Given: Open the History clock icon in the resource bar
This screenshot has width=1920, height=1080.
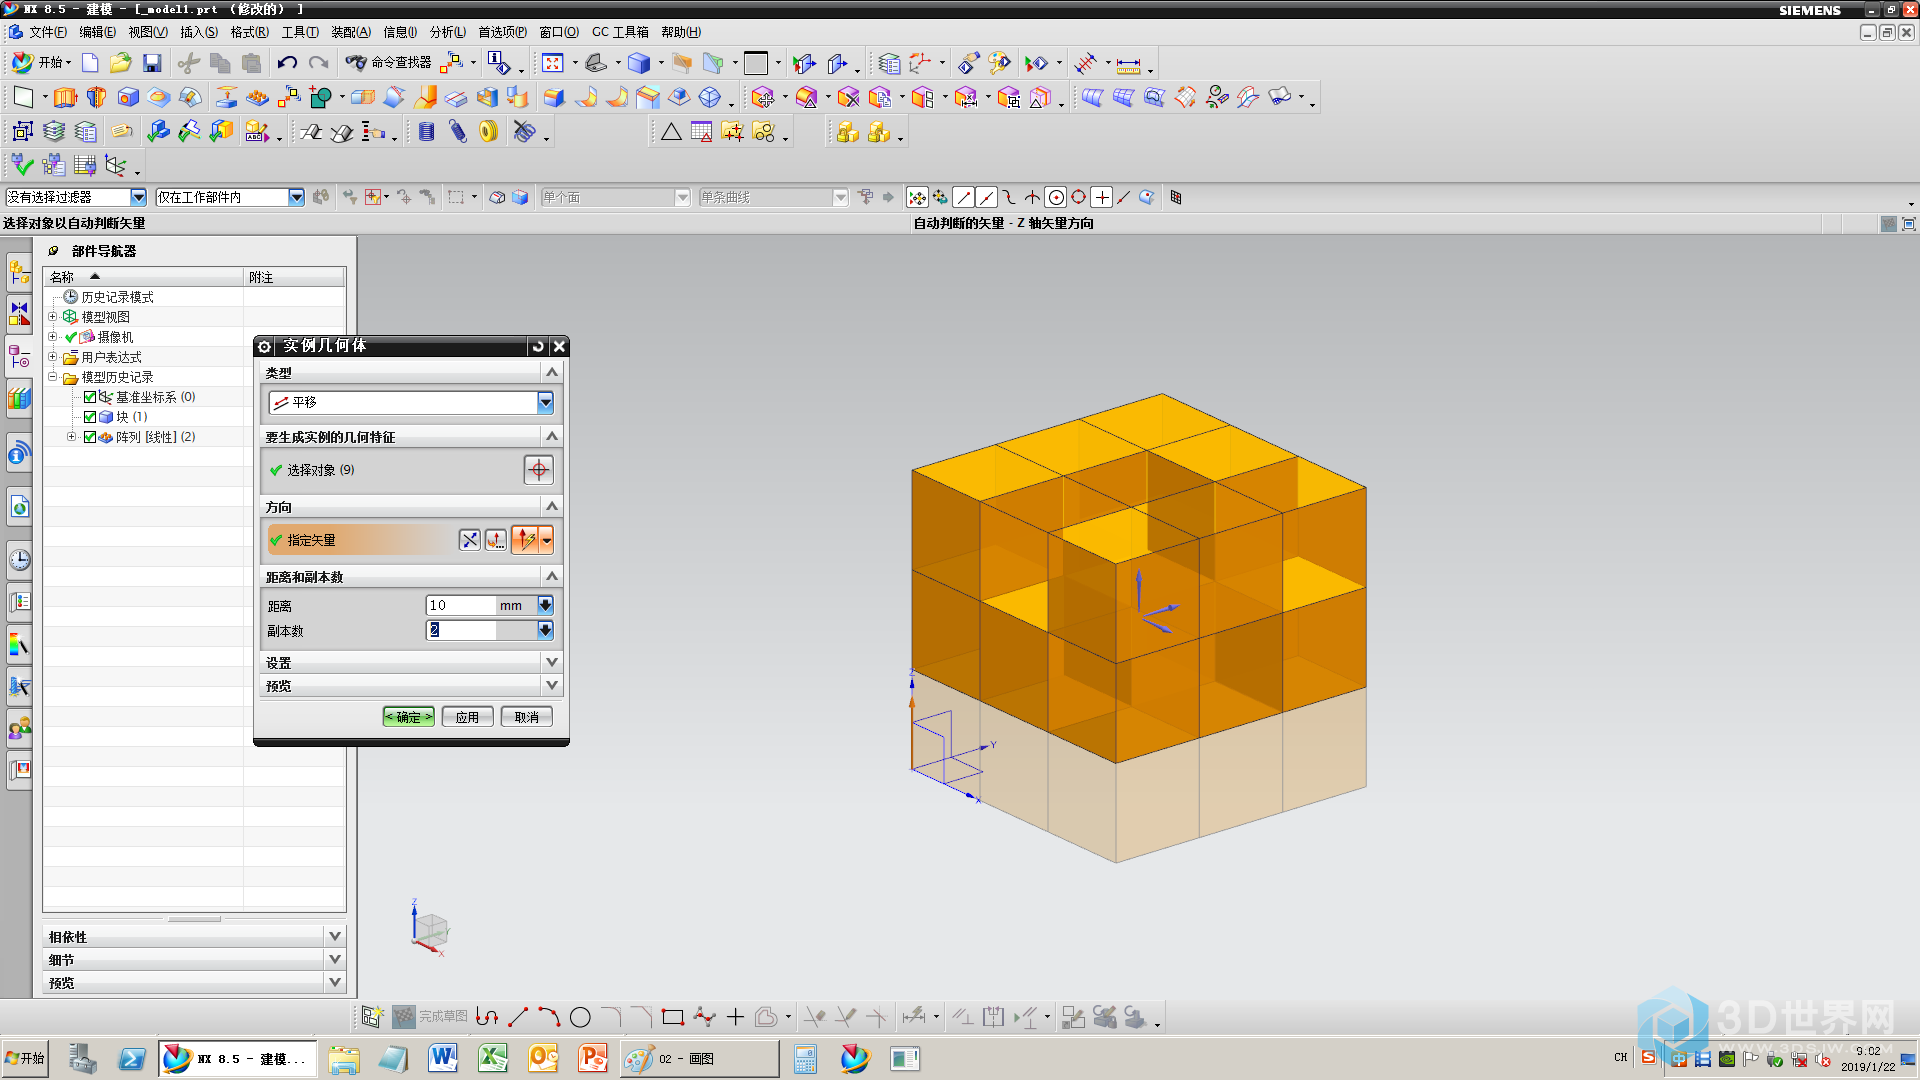Looking at the screenshot, I should tap(19, 559).
